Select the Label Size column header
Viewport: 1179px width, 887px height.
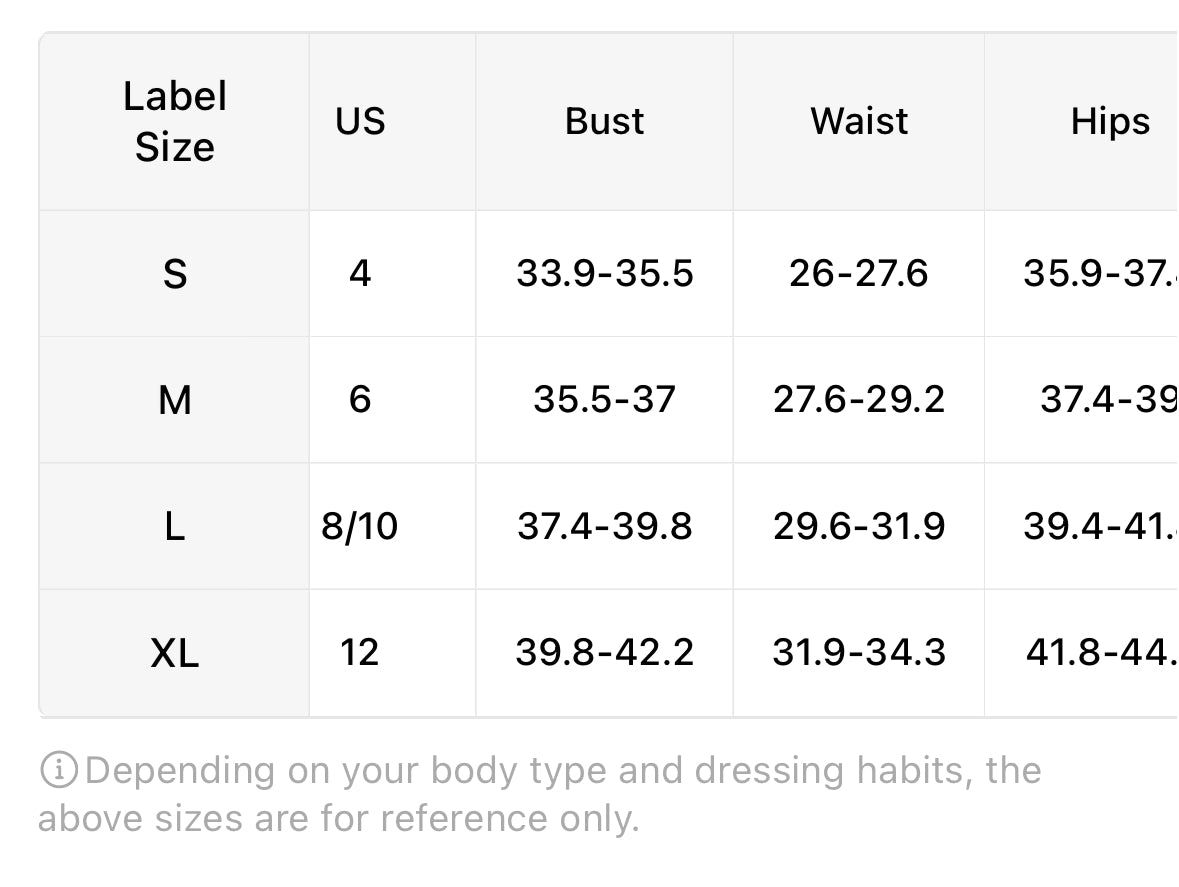[x=174, y=121]
